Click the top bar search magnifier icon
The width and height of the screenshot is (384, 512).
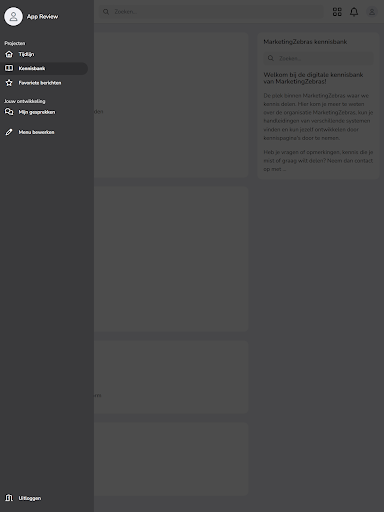pos(106,12)
